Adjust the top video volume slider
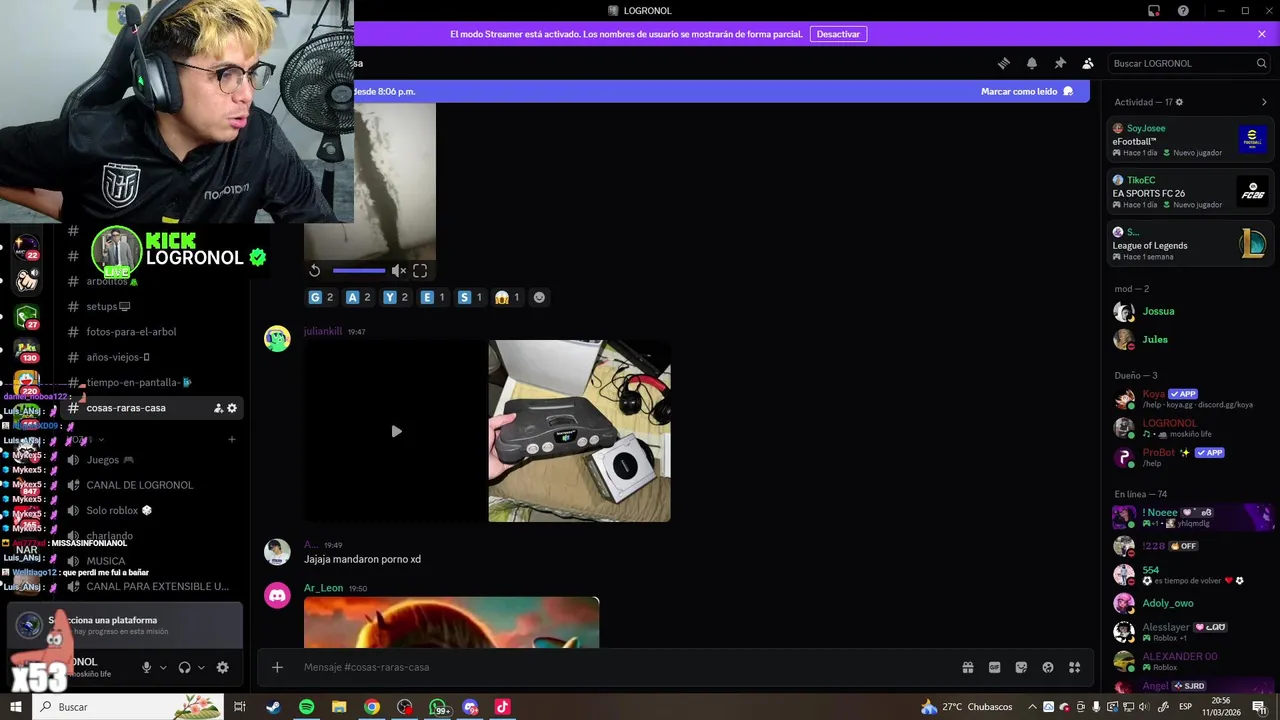This screenshot has height=720, width=1280. pos(359,271)
